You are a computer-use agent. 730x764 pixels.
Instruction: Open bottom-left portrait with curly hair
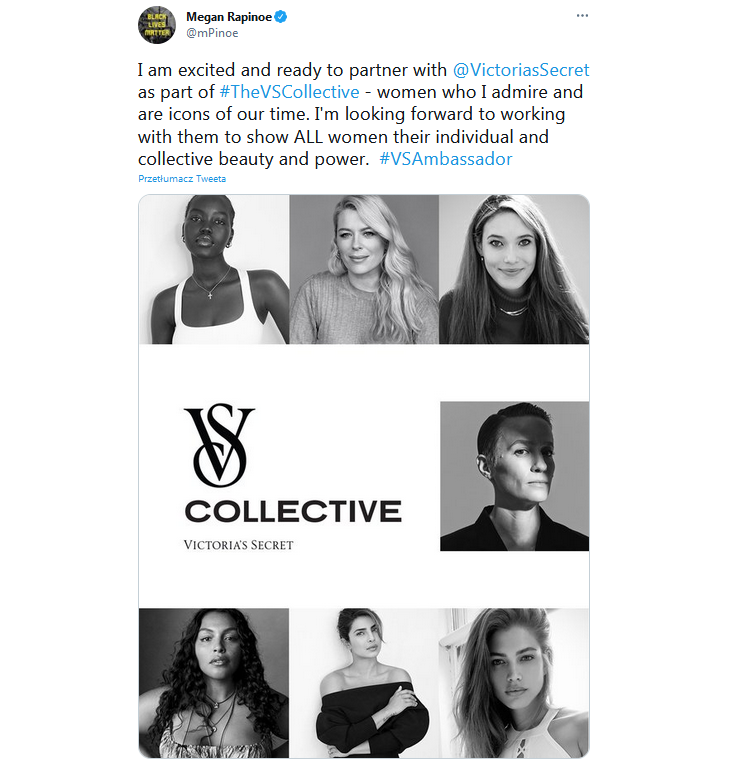pos(214,683)
